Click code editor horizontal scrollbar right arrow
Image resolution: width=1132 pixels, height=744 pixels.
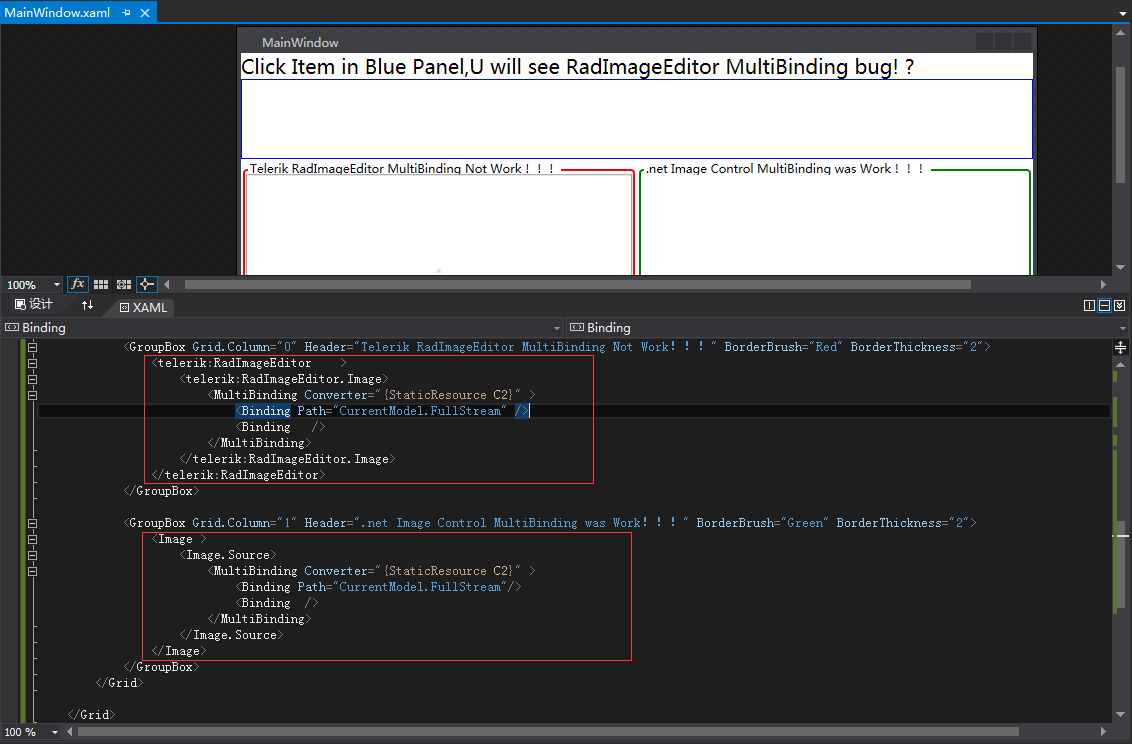tap(1103, 732)
